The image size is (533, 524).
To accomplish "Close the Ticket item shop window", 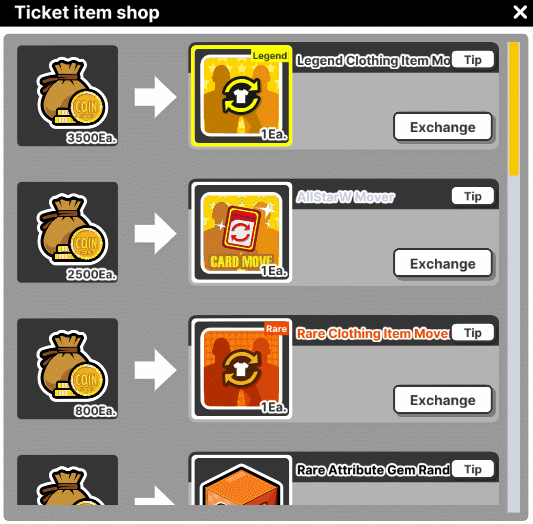I will click(x=520, y=12).
